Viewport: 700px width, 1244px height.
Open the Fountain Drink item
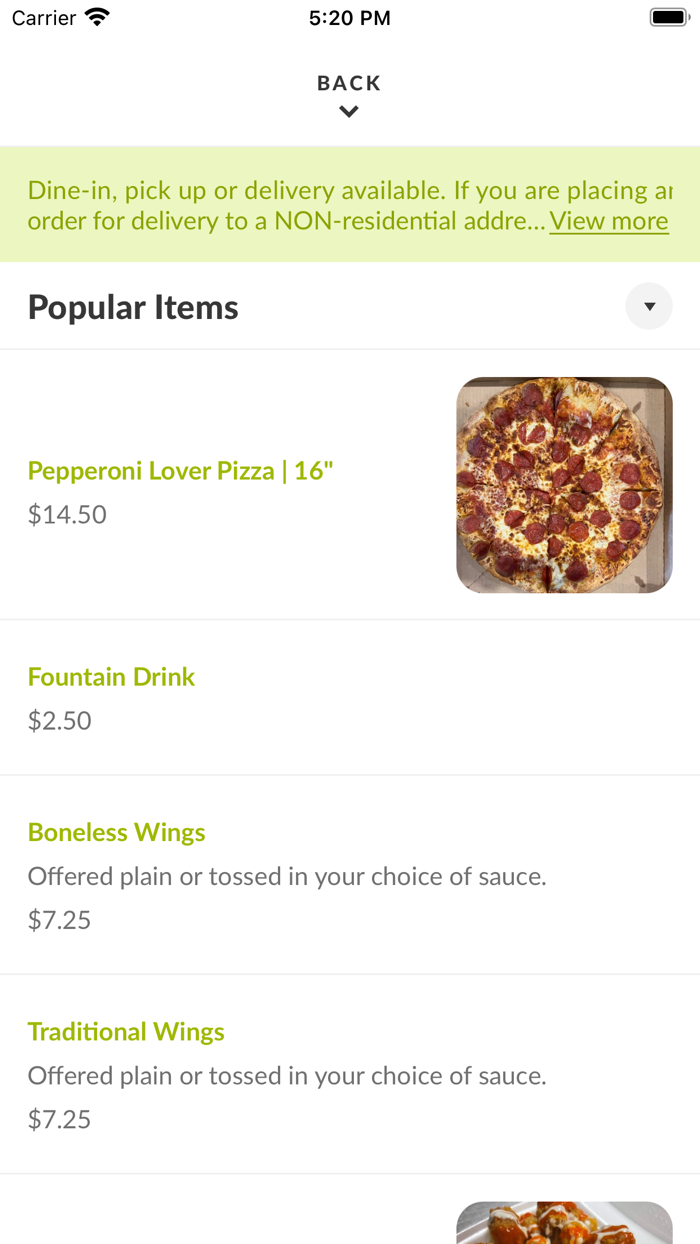coord(111,677)
